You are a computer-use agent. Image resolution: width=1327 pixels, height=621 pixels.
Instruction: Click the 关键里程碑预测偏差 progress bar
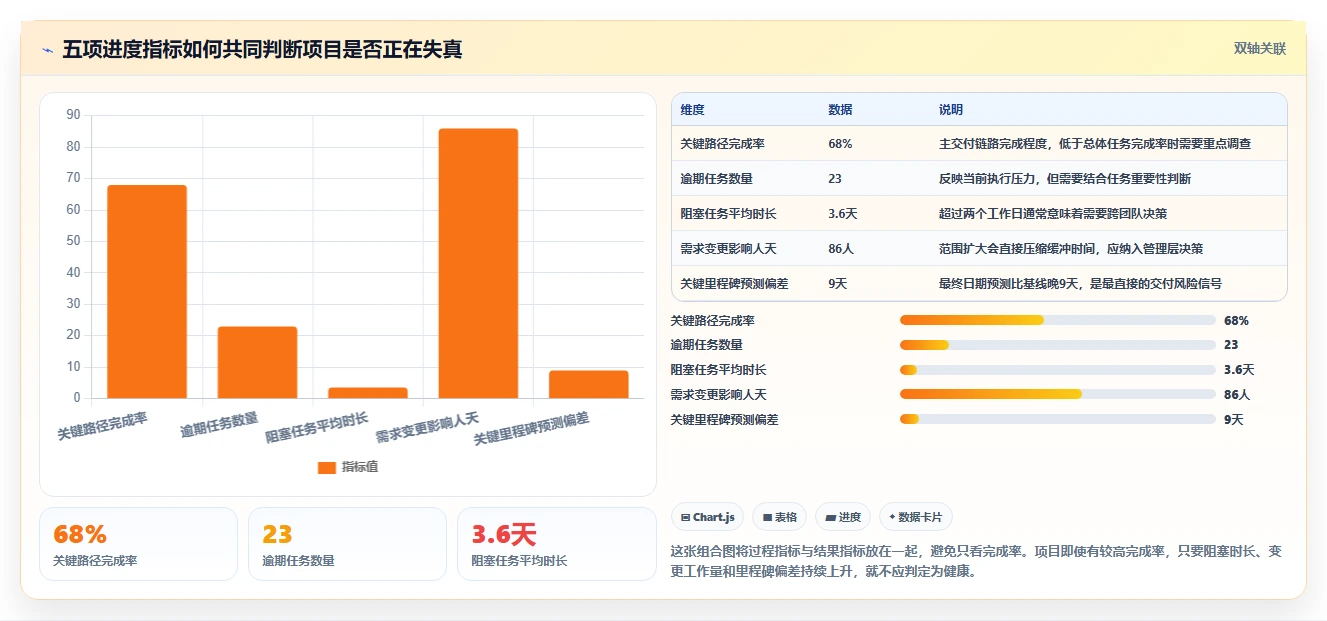coord(1058,419)
